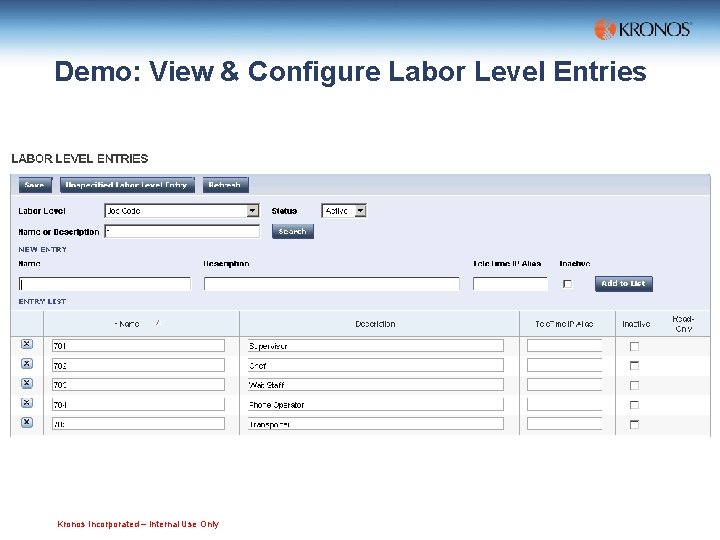Click Wait Staff row TeleTime IP Alias field
720x540 pixels.
click(564, 385)
